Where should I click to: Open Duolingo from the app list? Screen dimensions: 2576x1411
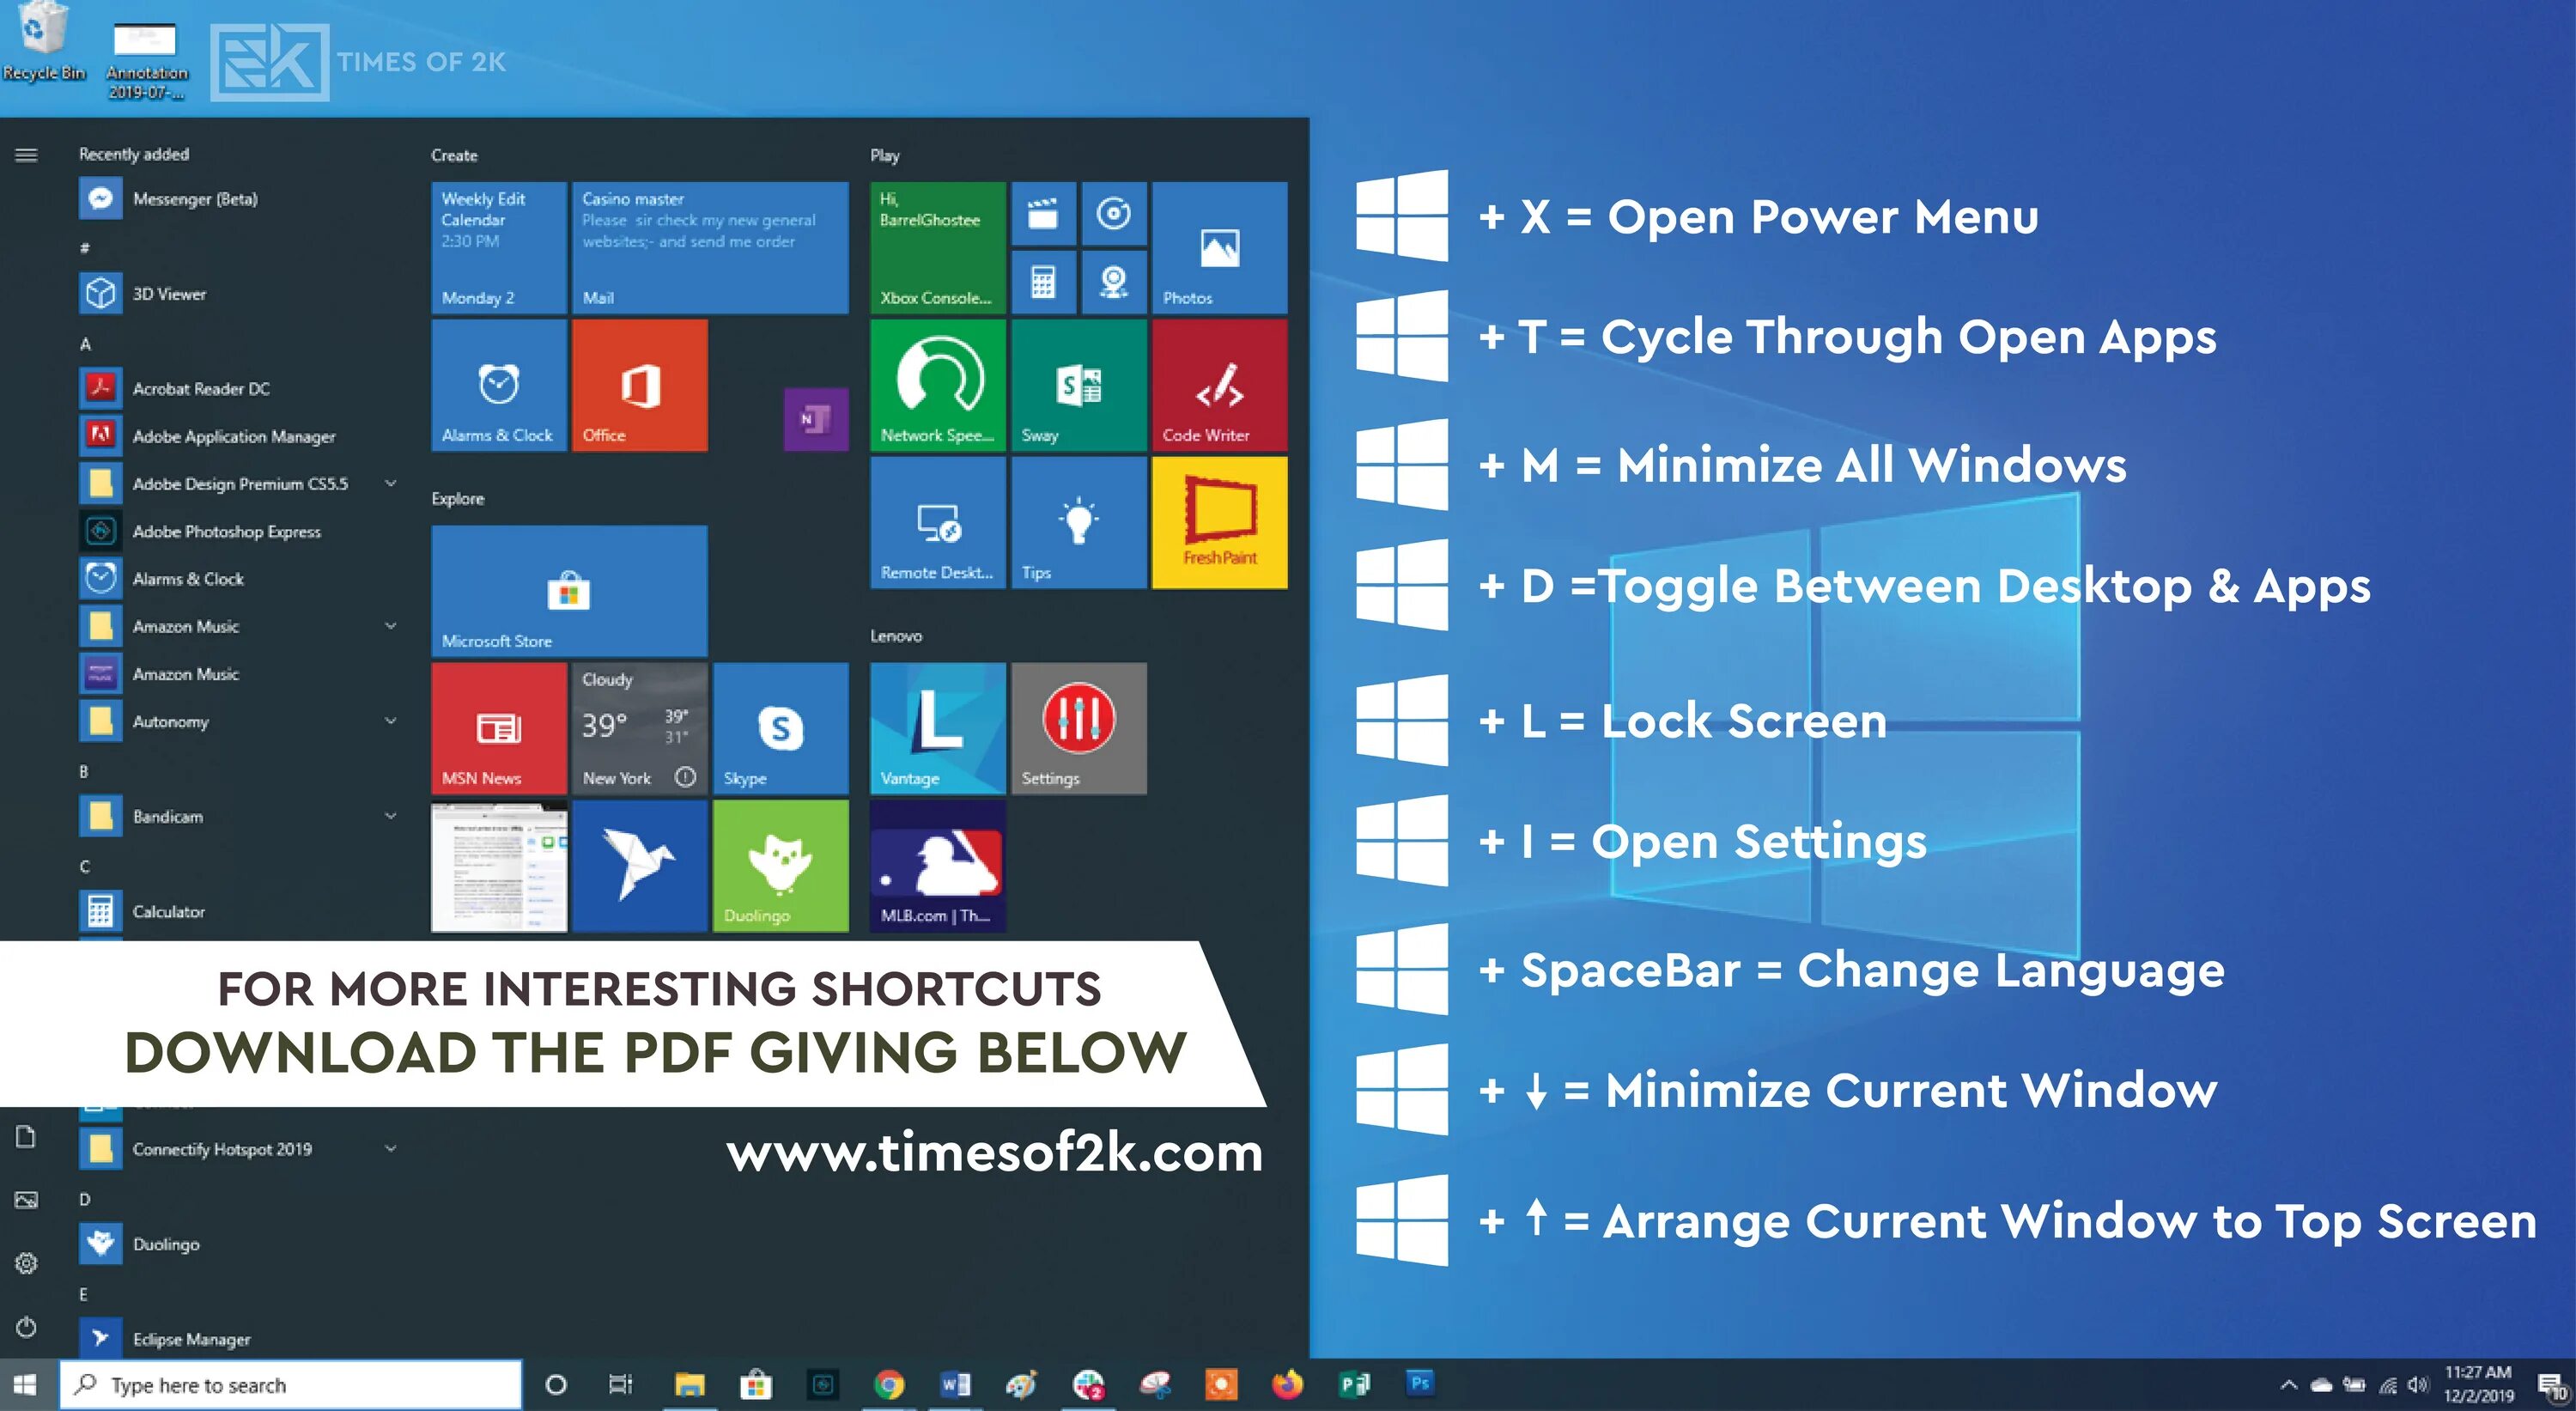pyautogui.click(x=240, y=1244)
